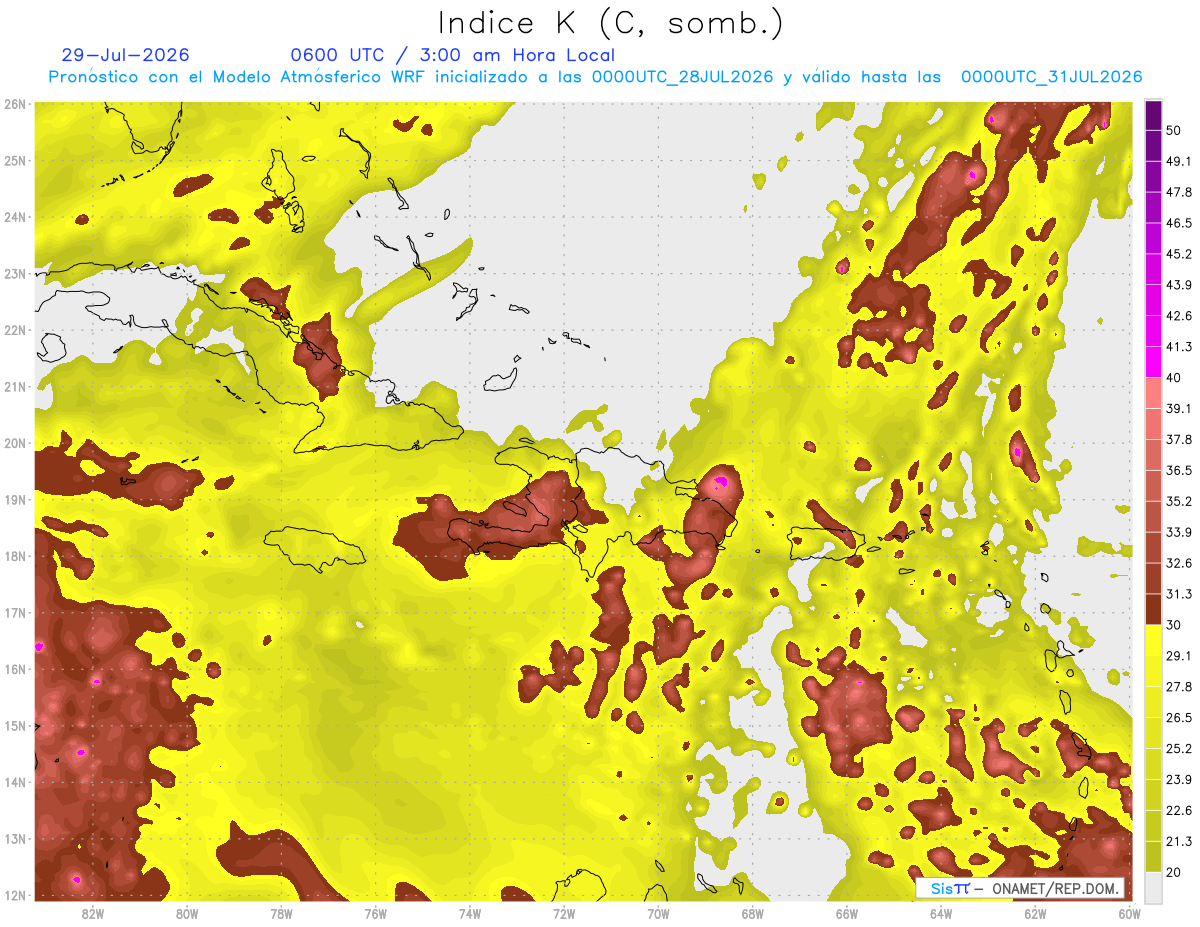Click the colorbar value '43.9'
The image size is (1200, 927).
1178,285
